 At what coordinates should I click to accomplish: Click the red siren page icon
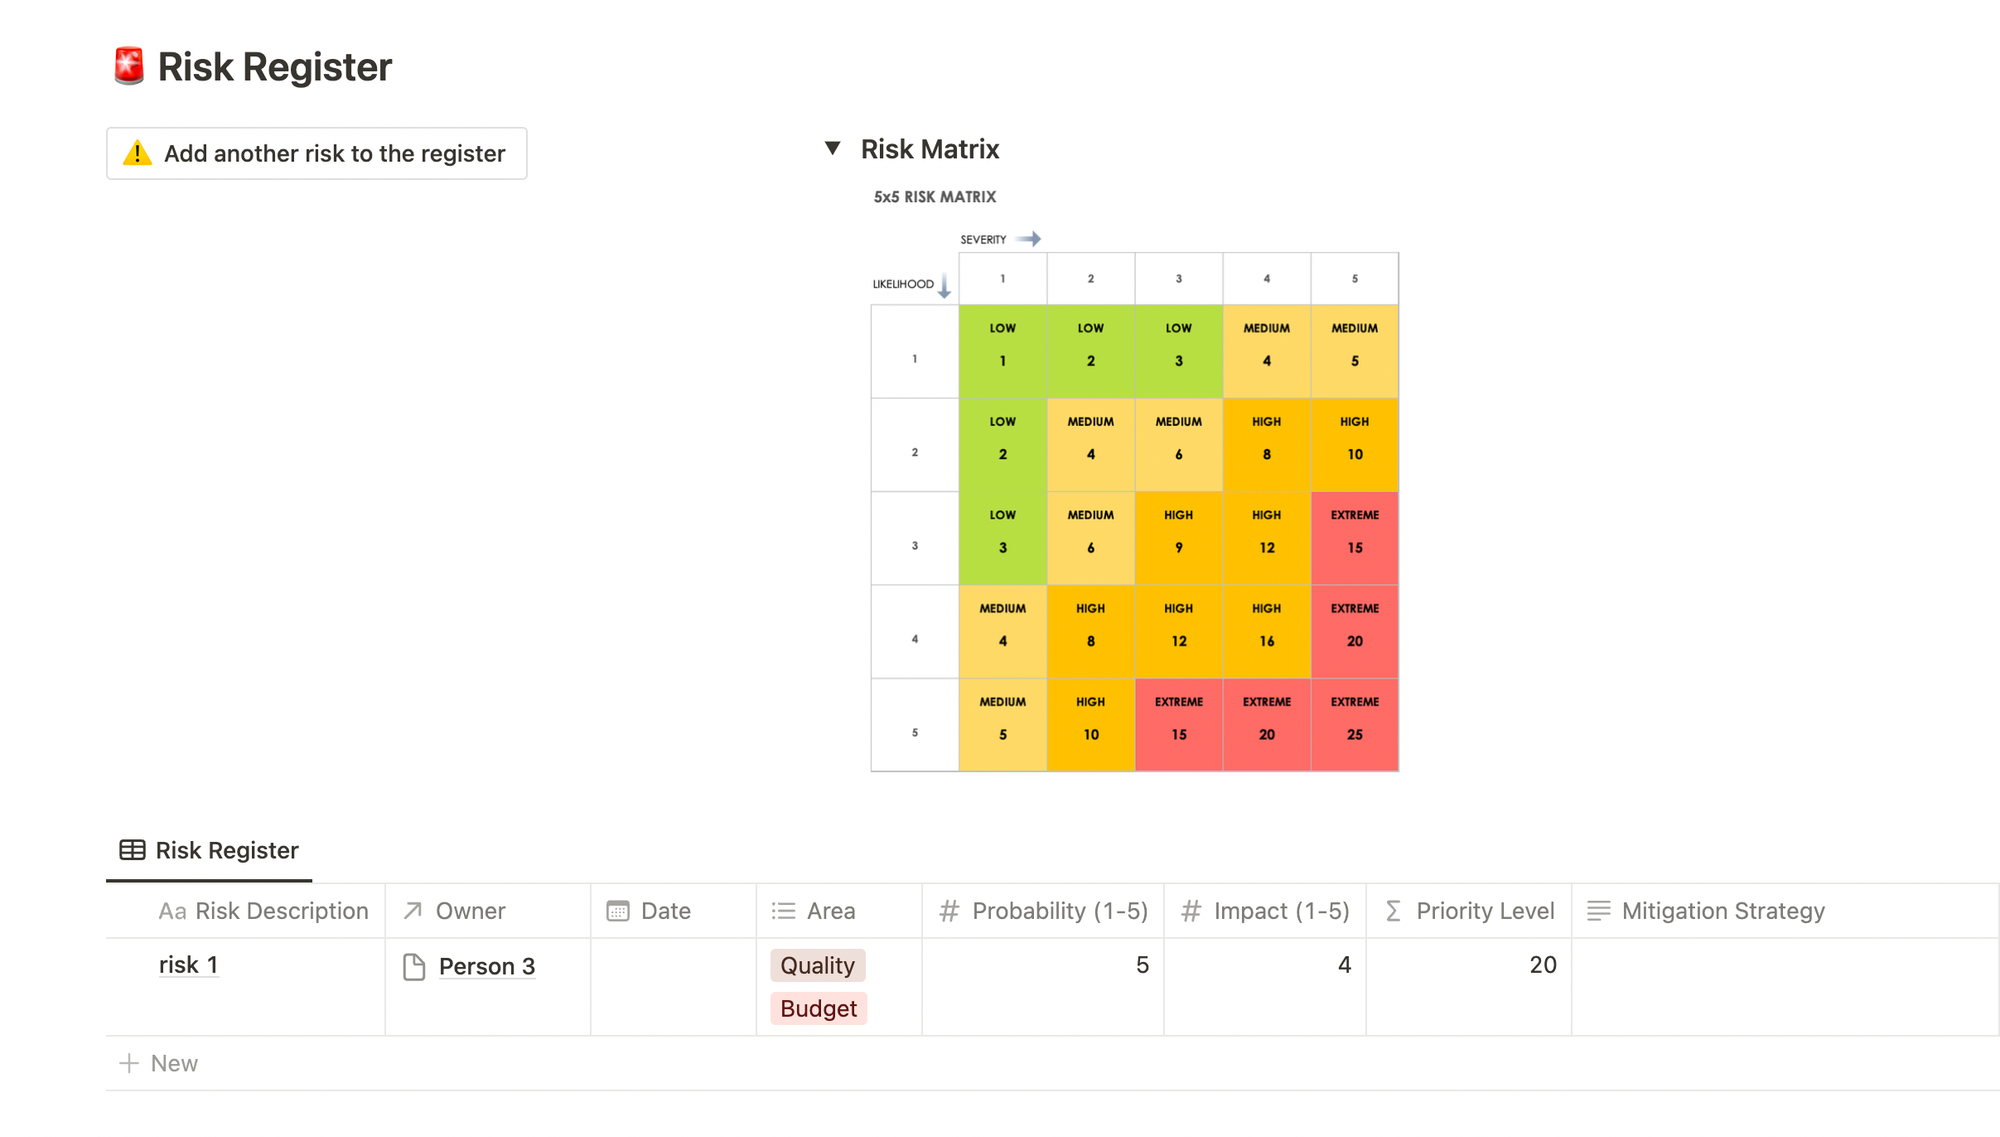click(x=129, y=66)
